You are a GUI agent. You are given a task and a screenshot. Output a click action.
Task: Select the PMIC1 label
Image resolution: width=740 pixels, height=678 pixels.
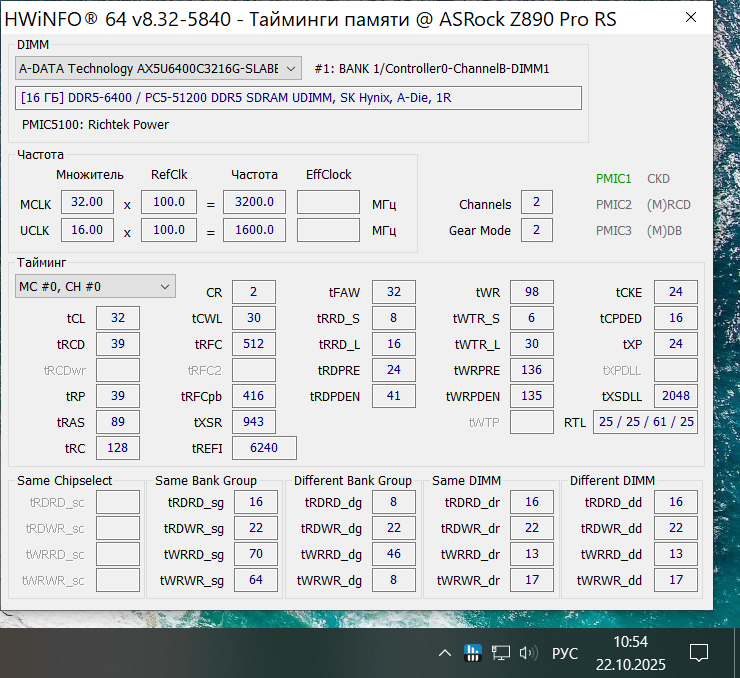[613, 179]
